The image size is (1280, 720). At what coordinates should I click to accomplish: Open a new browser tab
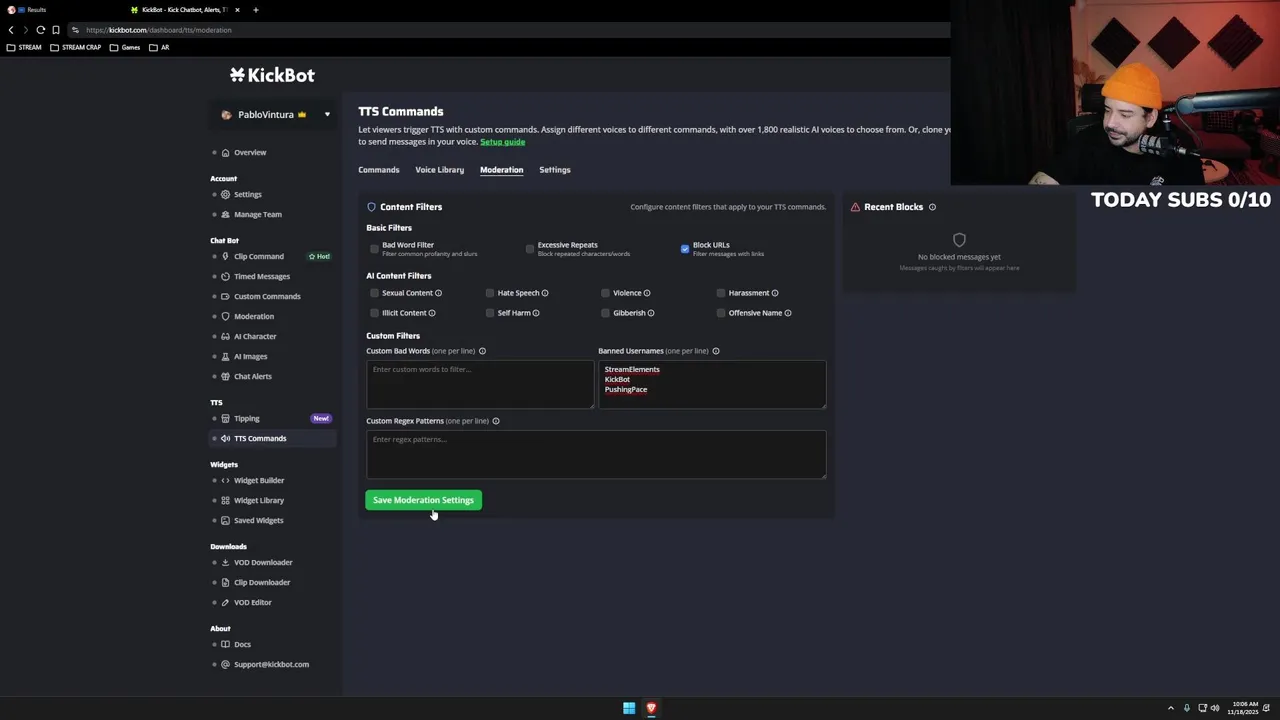click(x=256, y=10)
